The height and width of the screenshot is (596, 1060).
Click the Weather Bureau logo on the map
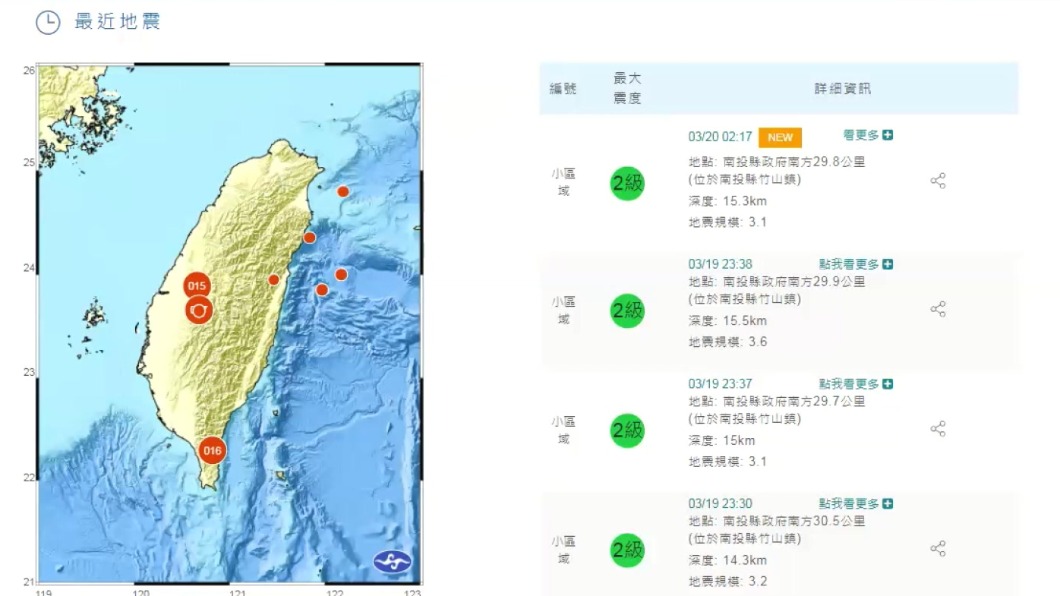392,561
